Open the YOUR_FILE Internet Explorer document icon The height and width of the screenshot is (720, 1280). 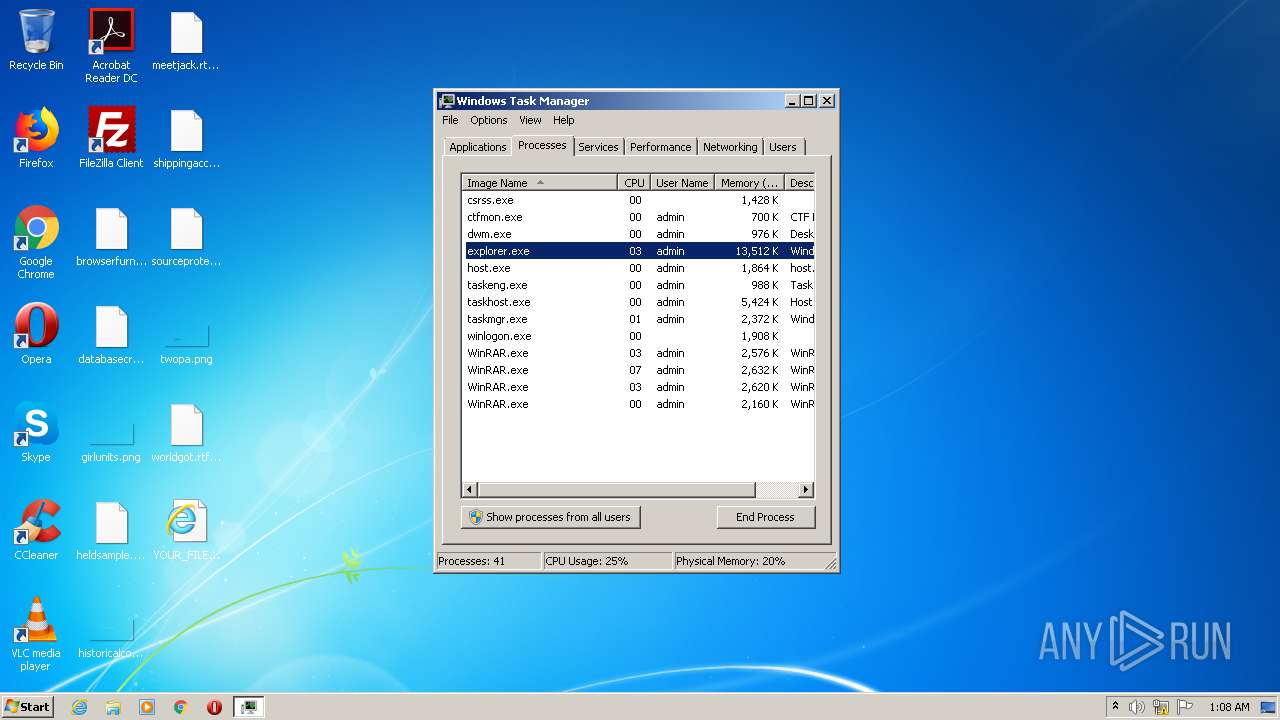click(186, 530)
